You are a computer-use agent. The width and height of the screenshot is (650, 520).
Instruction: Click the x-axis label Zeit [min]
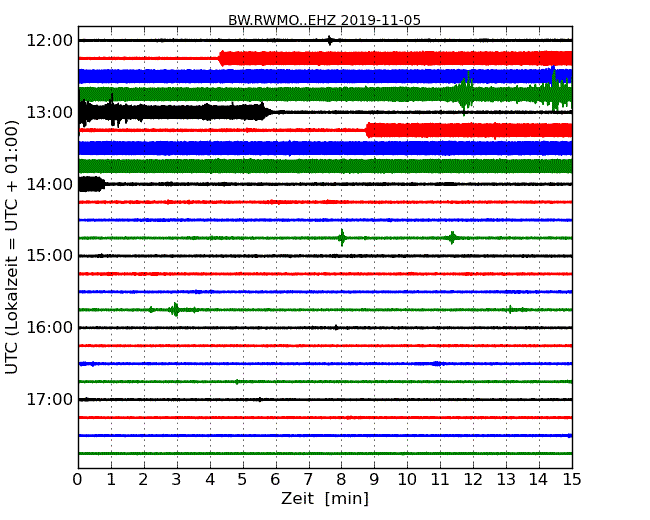point(325,498)
